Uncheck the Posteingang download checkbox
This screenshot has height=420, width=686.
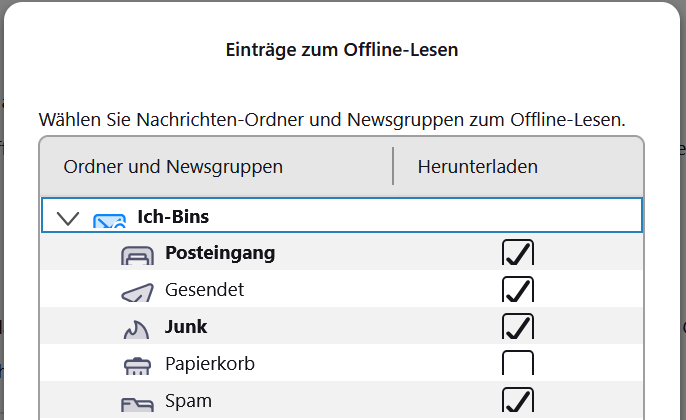518,254
